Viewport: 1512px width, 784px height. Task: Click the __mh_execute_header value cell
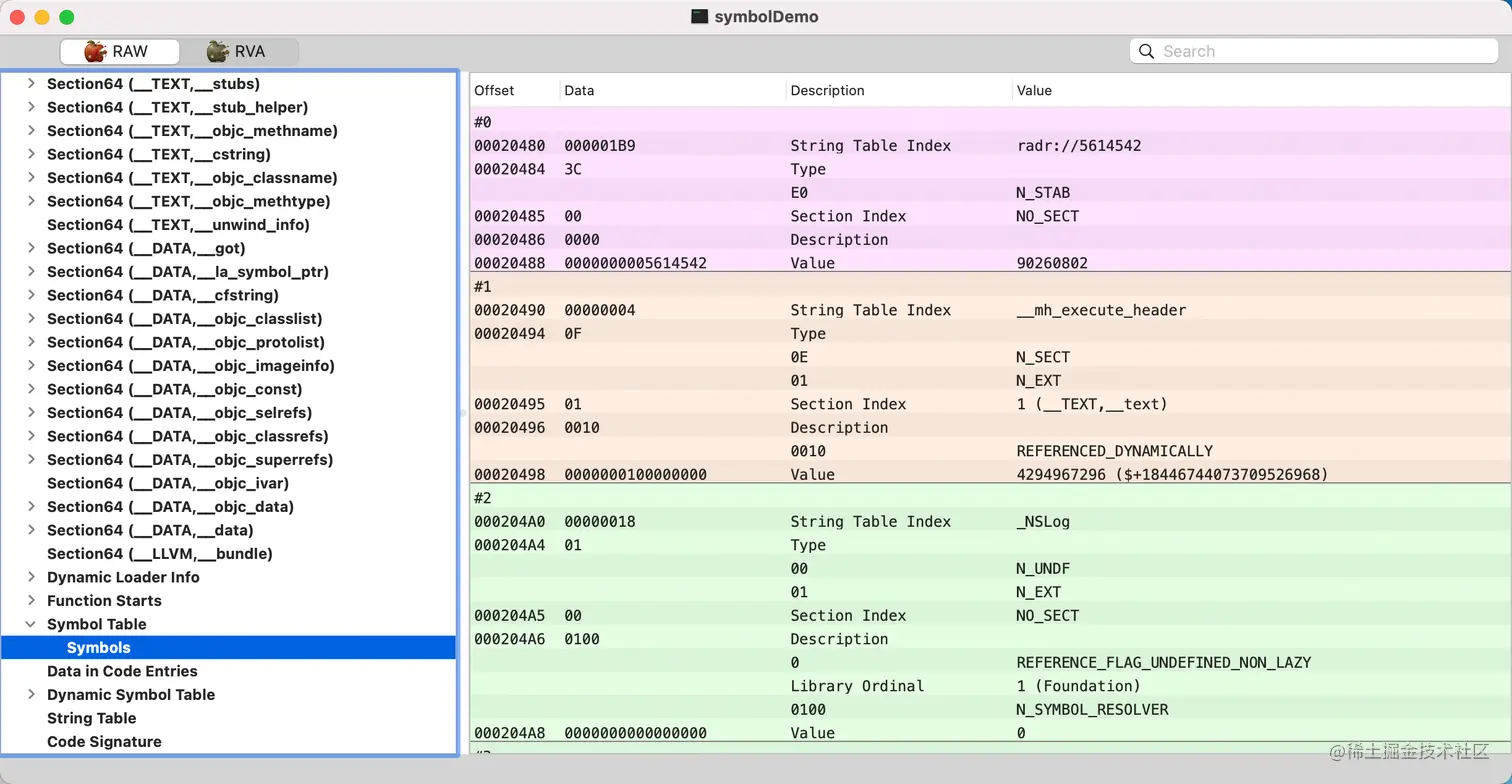click(1101, 310)
